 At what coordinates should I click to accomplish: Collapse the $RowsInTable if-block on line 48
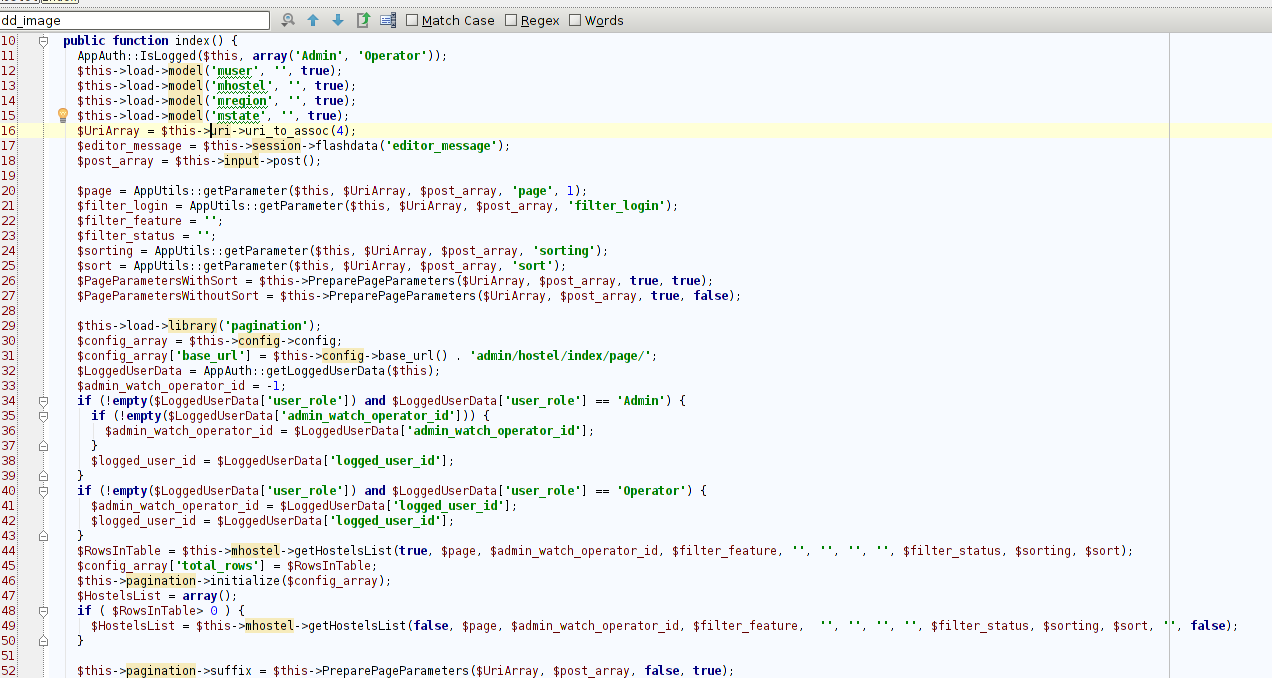click(43, 611)
